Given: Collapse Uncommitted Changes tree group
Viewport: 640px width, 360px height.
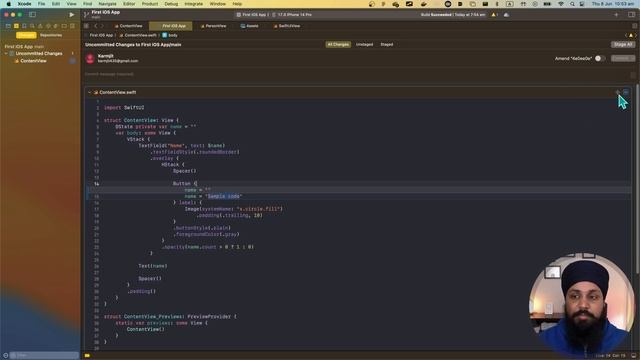Looking at the screenshot, I should [x=6, y=53].
